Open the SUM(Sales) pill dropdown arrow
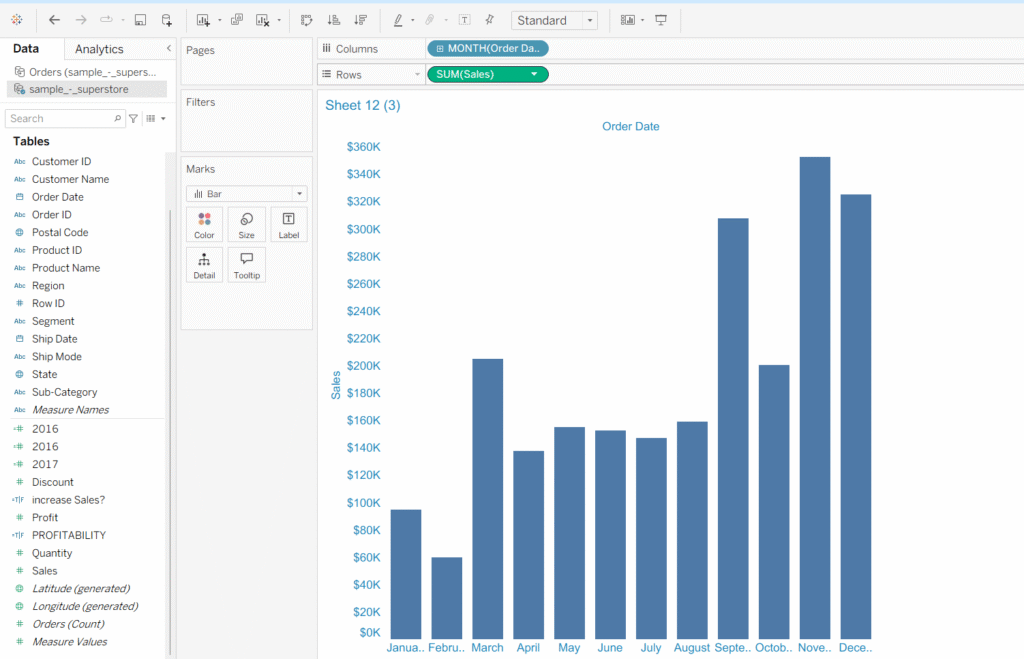Image resolution: width=1024 pixels, height=659 pixels. [534, 74]
